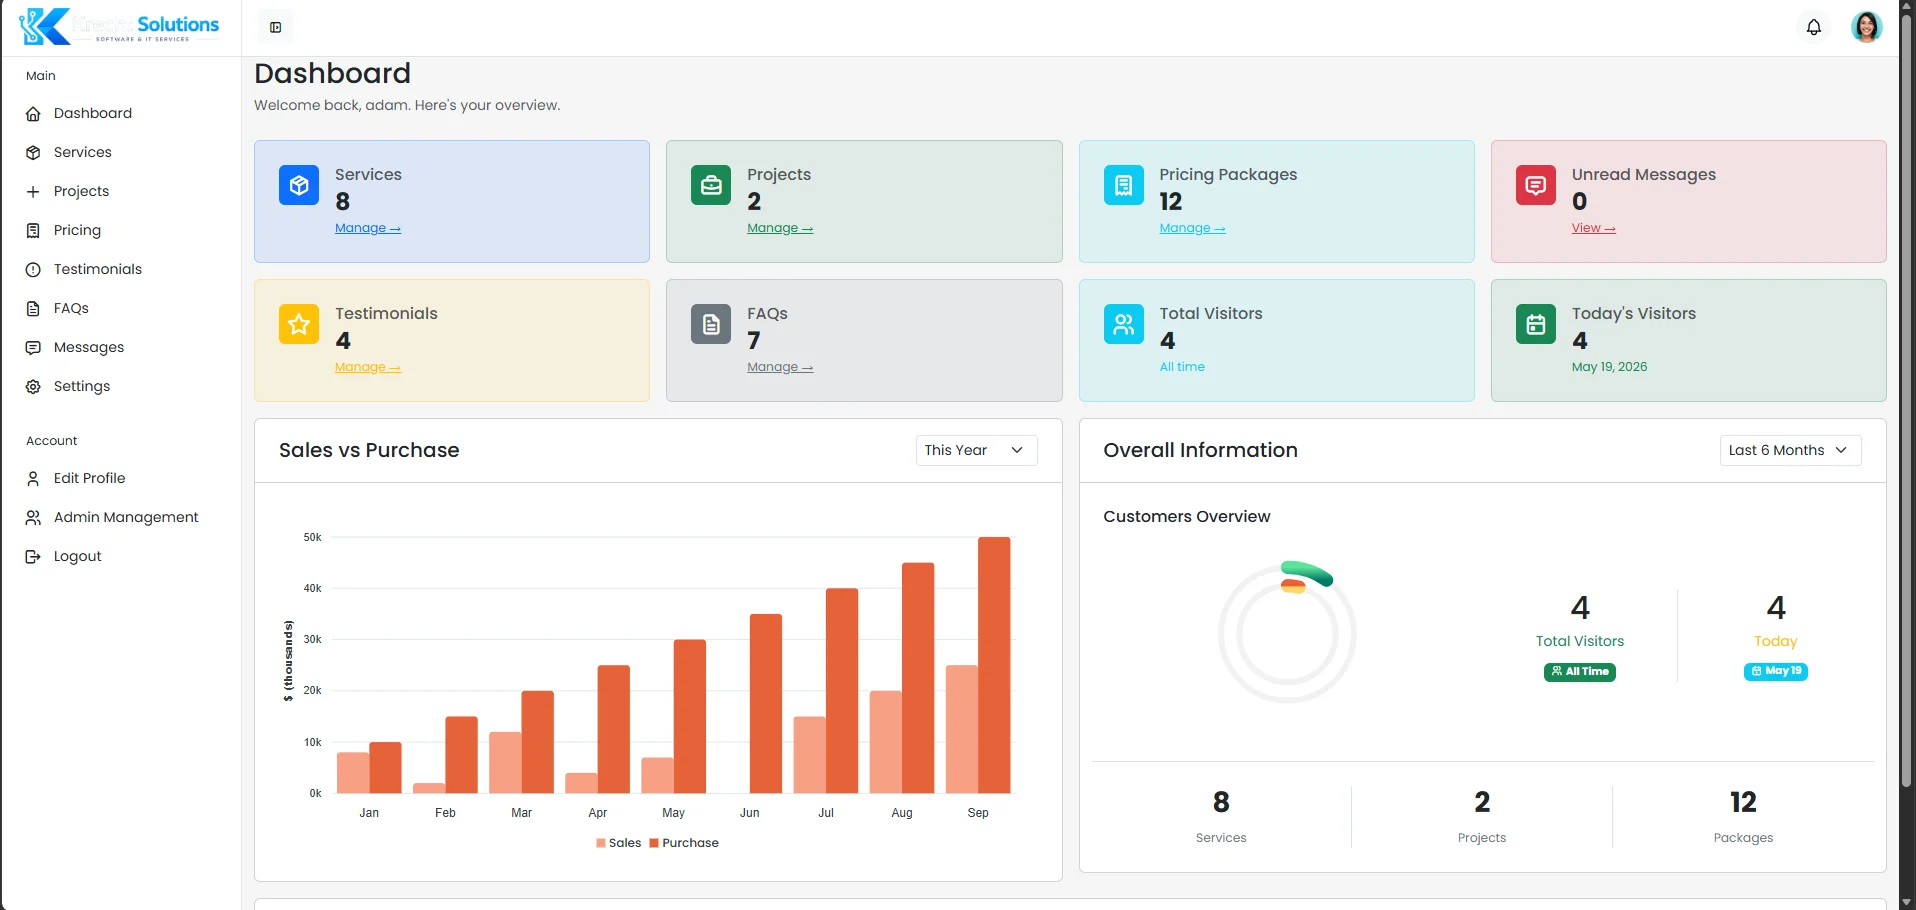Open the Last 6 Months dropdown
This screenshot has width=1916, height=910.
[x=1790, y=450]
